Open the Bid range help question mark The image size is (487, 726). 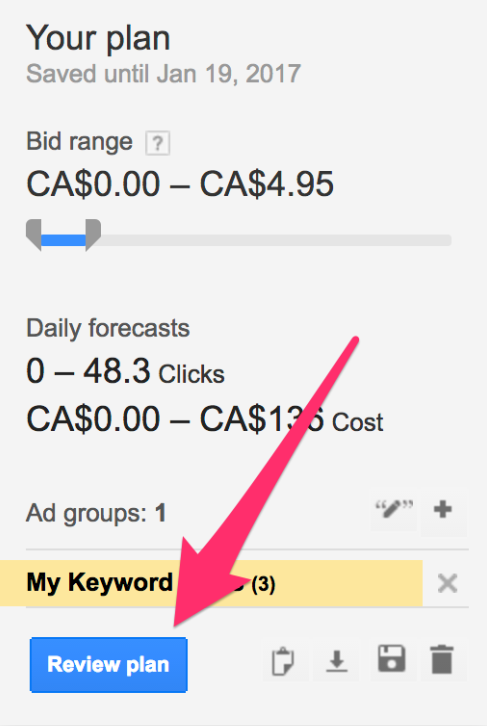coord(158,143)
